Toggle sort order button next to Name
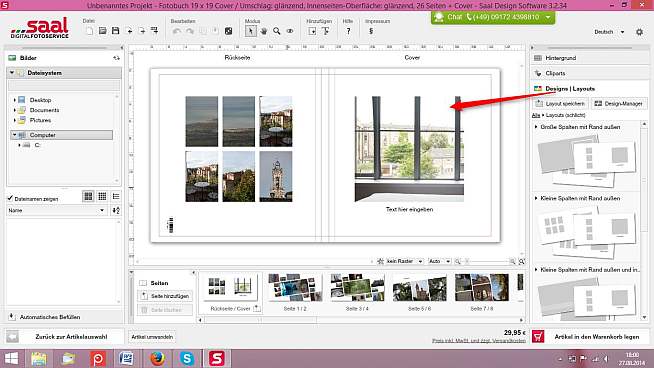 116,210
